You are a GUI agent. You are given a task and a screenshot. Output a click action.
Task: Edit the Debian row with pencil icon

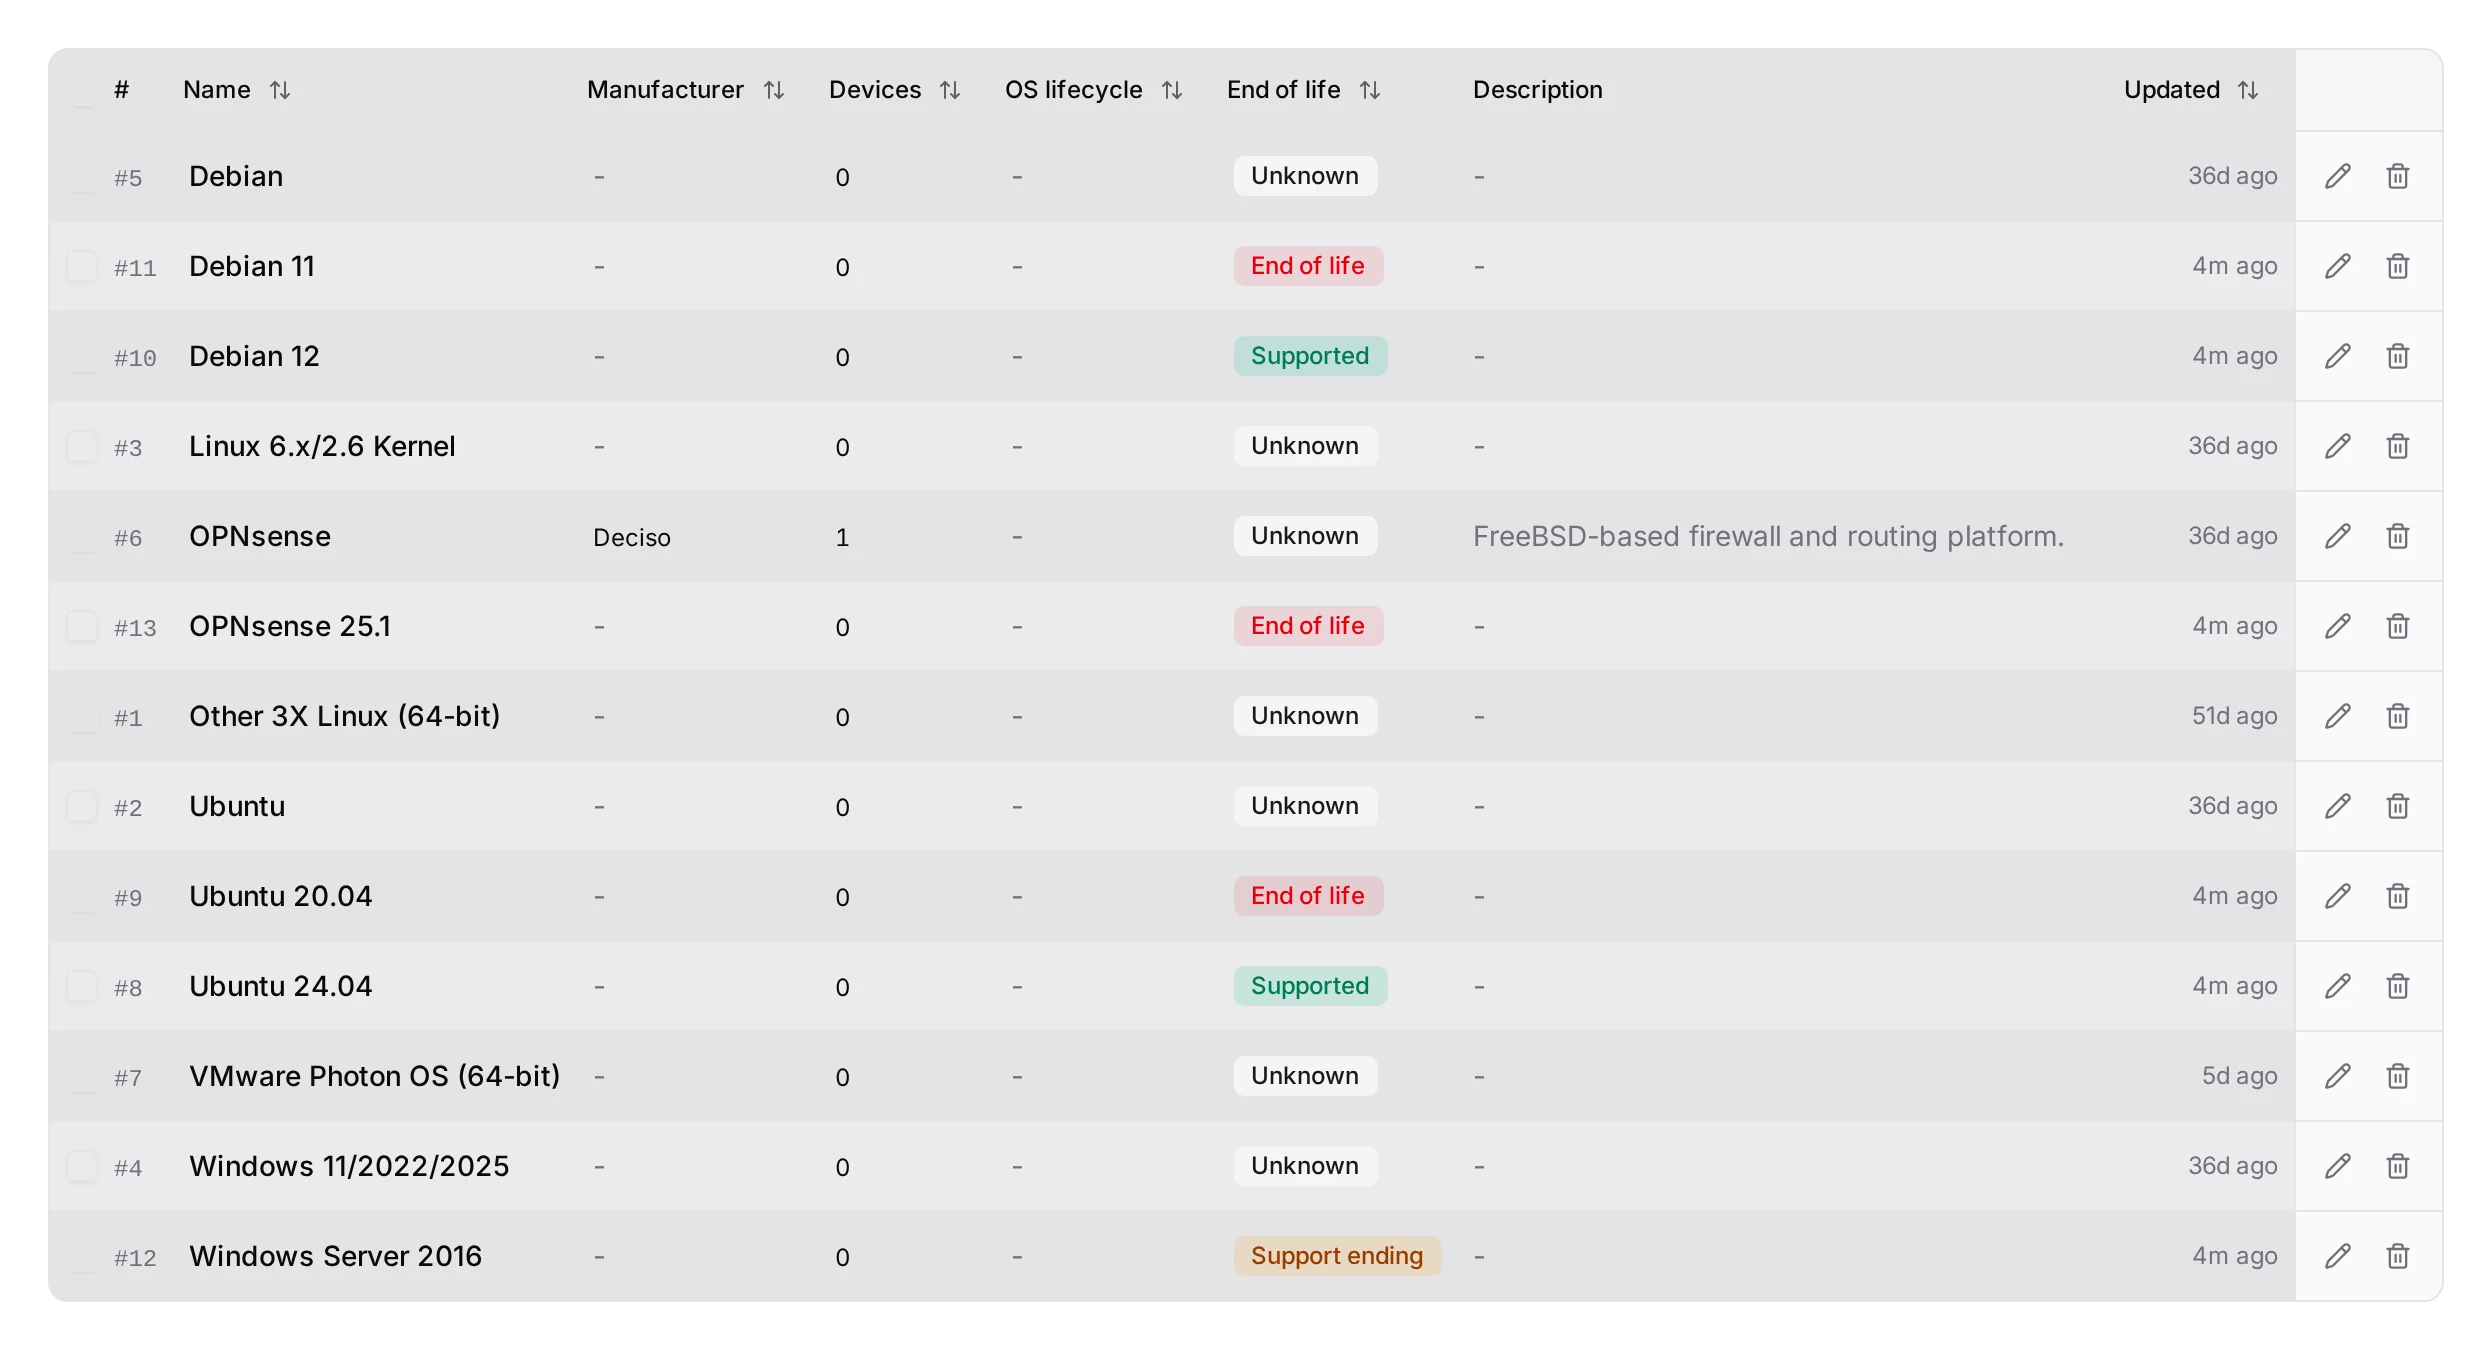[x=2337, y=176]
